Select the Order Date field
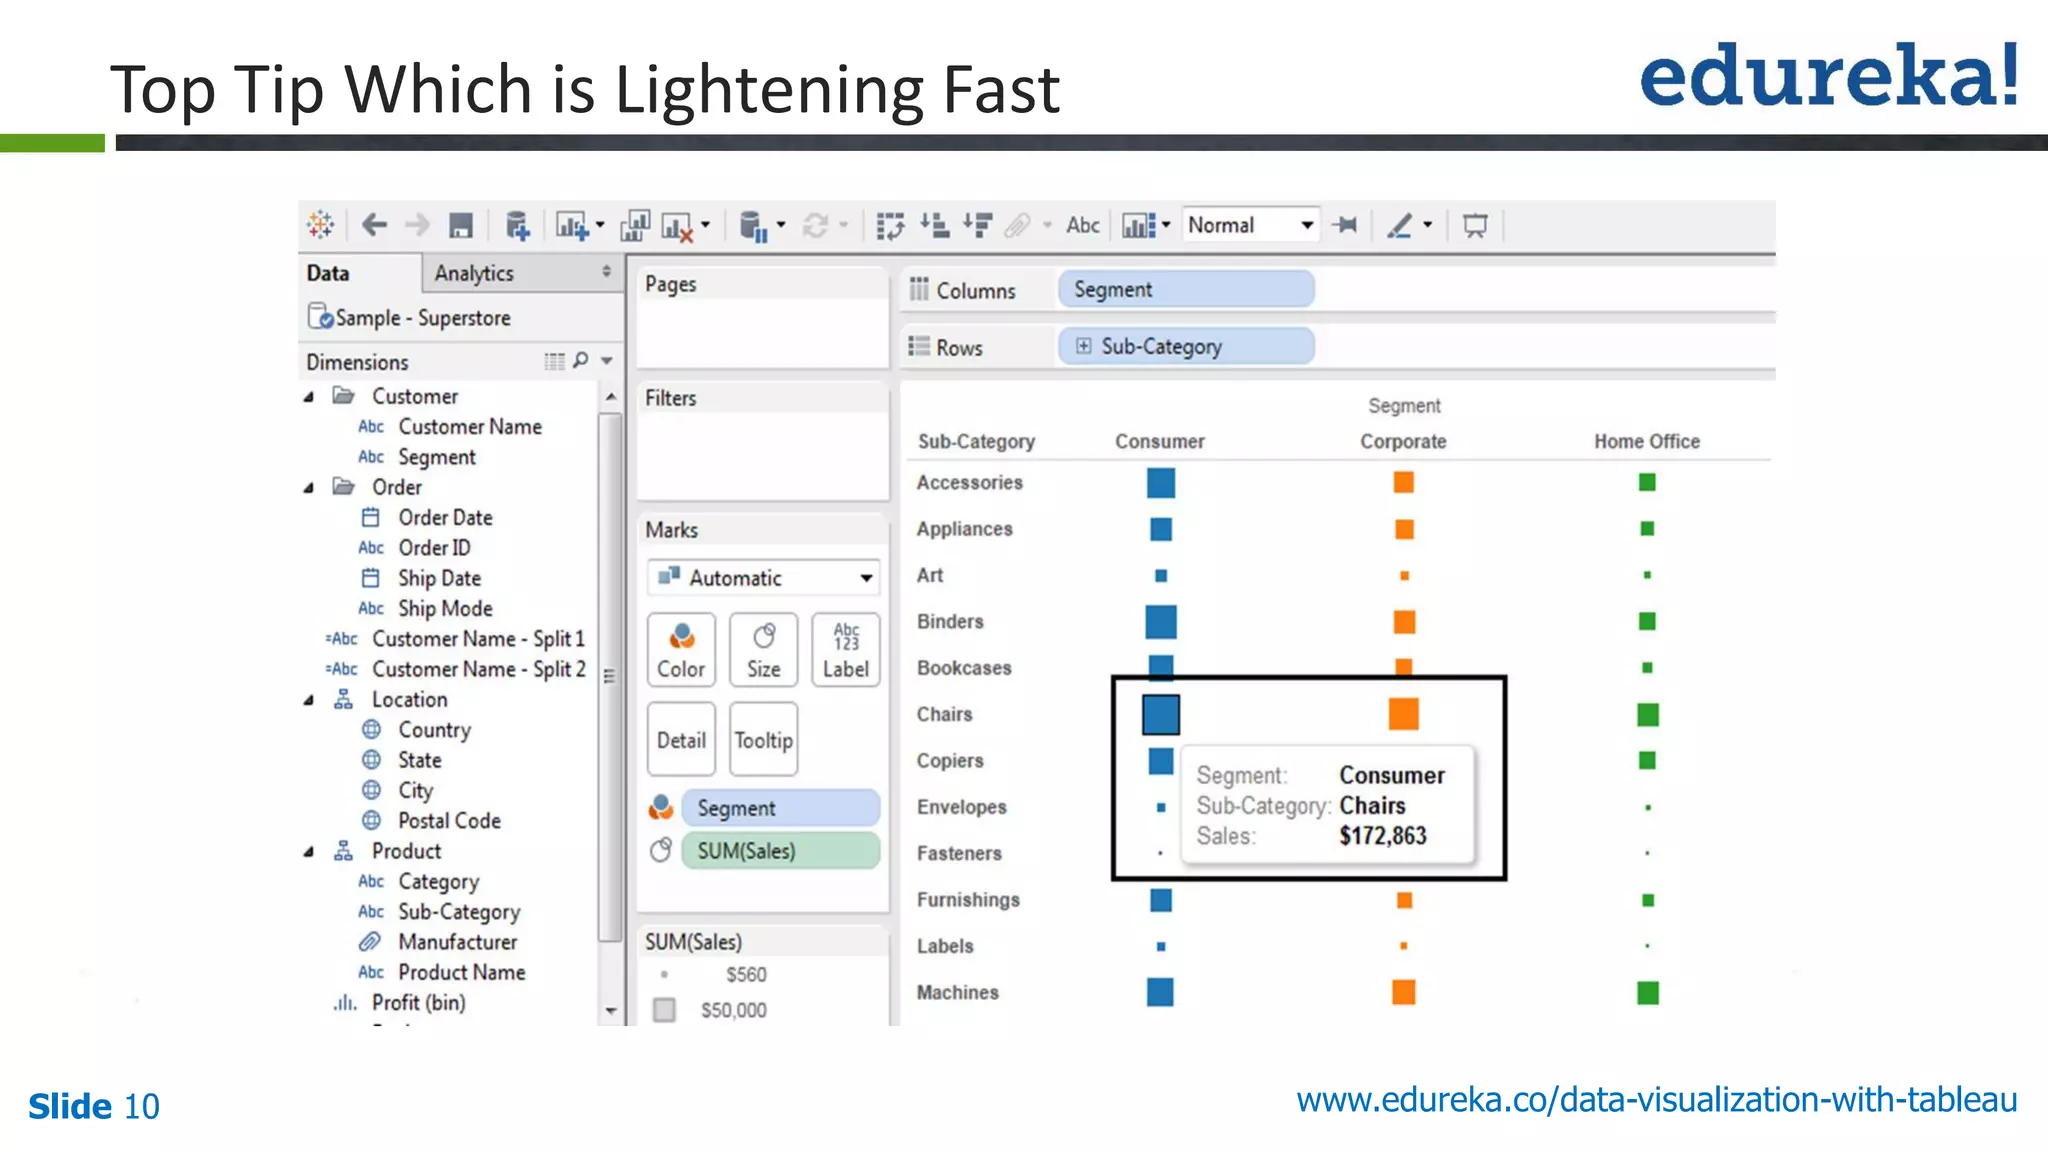The width and height of the screenshot is (2048, 1152). coord(445,518)
